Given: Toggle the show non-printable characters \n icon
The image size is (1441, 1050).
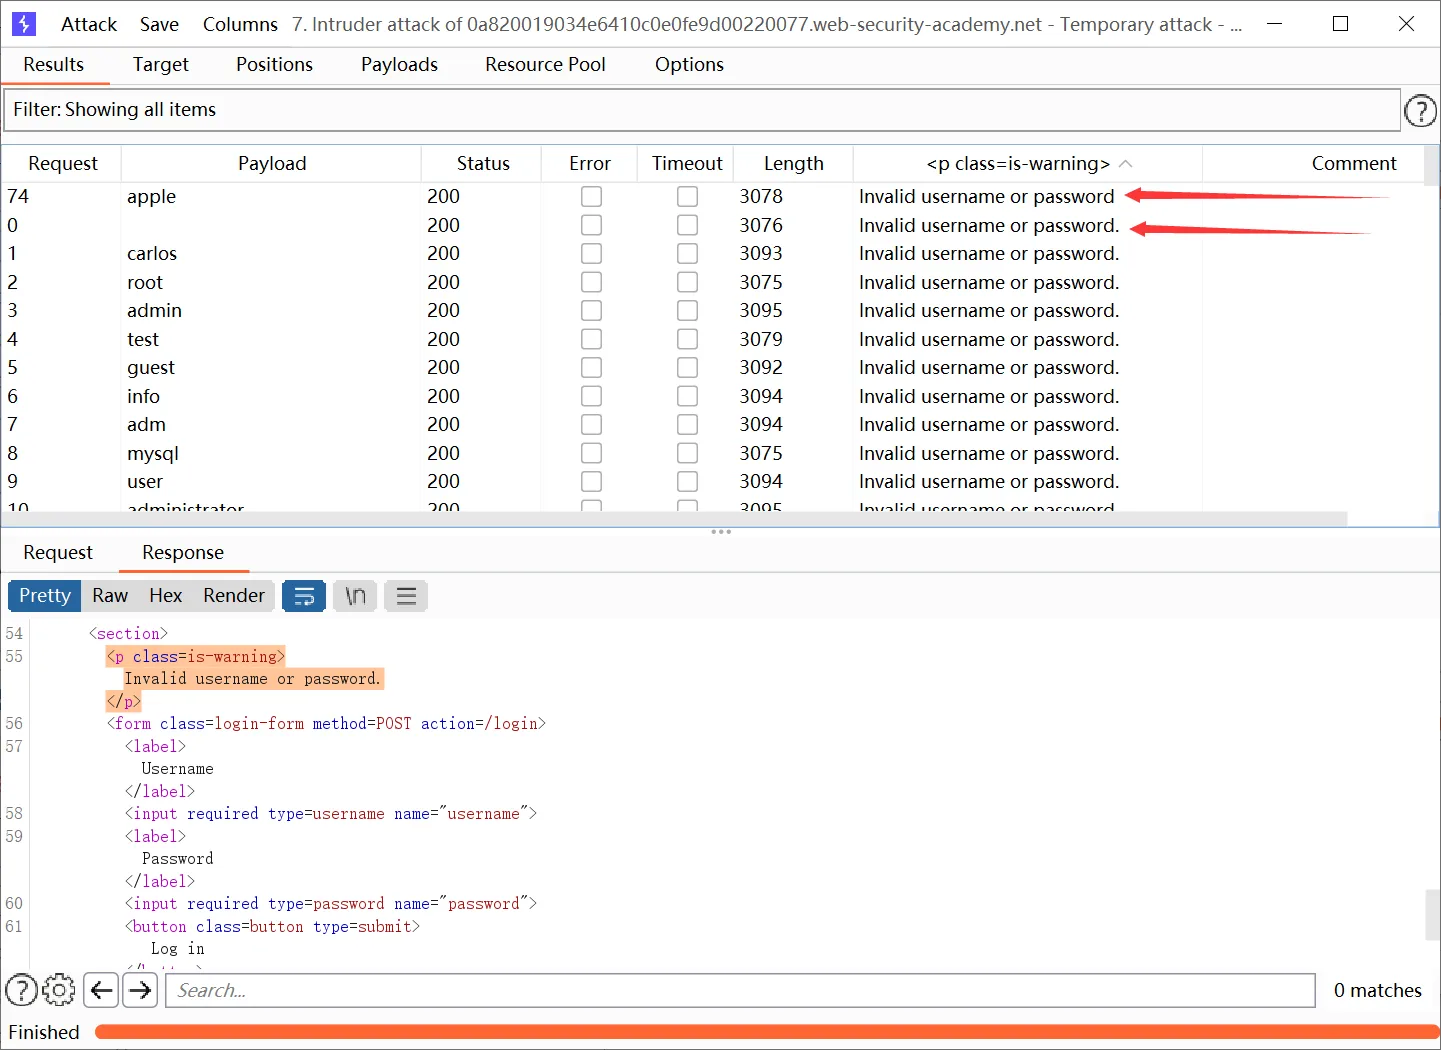Looking at the screenshot, I should pyautogui.click(x=355, y=596).
